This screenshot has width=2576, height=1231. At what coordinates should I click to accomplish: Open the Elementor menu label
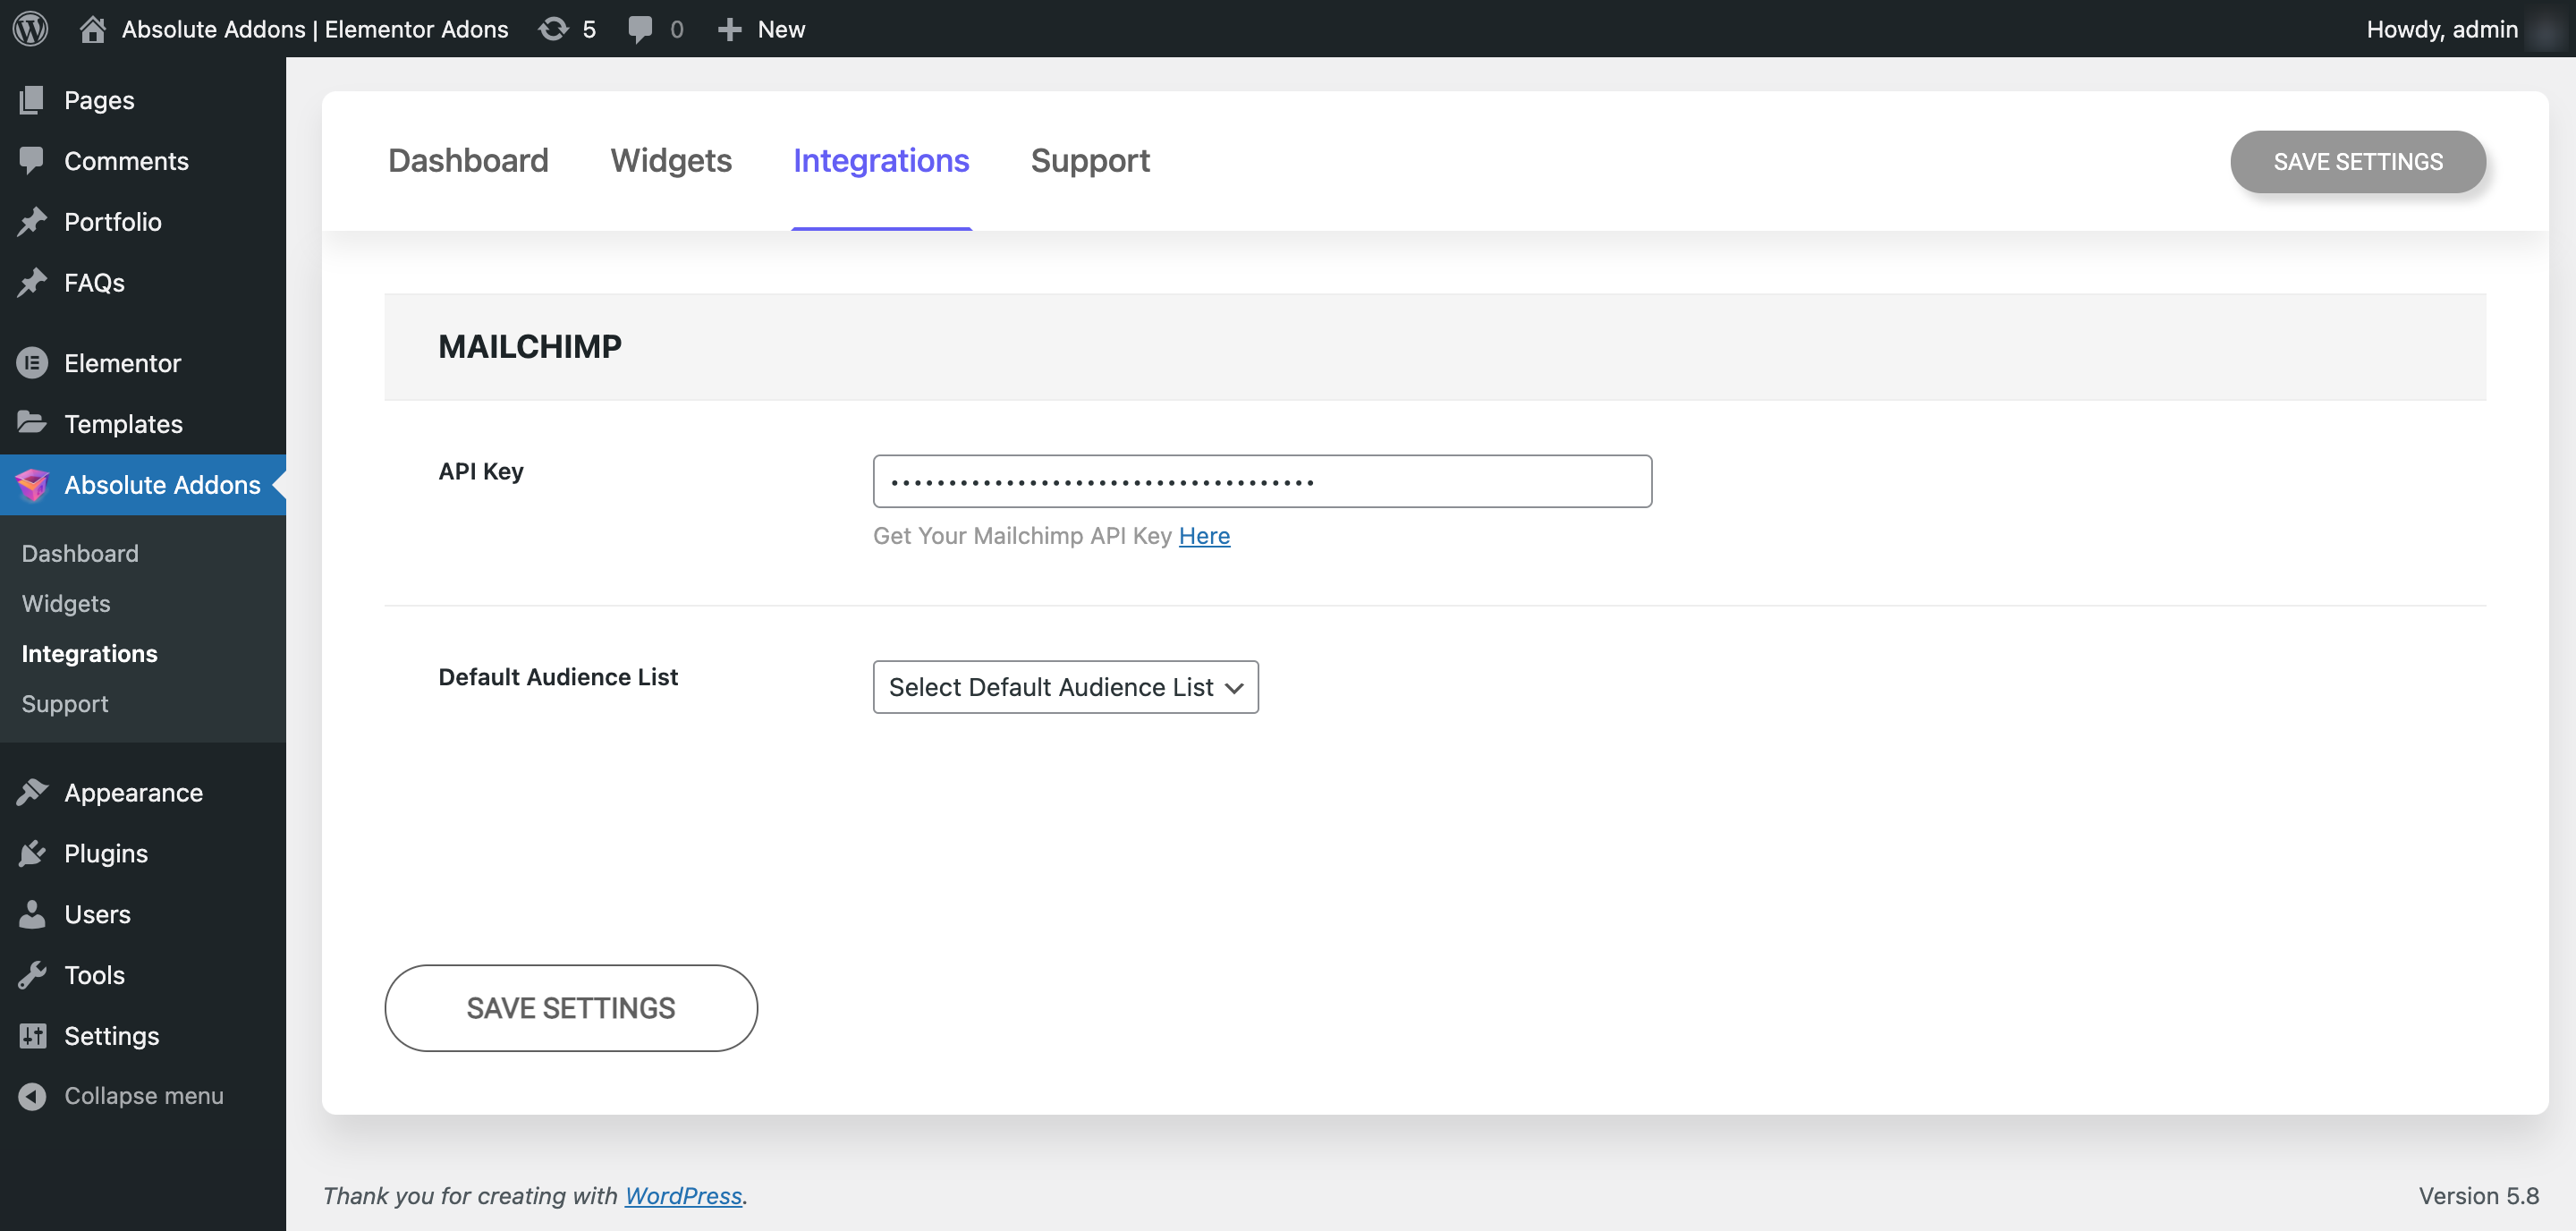click(x=122, y=363)
